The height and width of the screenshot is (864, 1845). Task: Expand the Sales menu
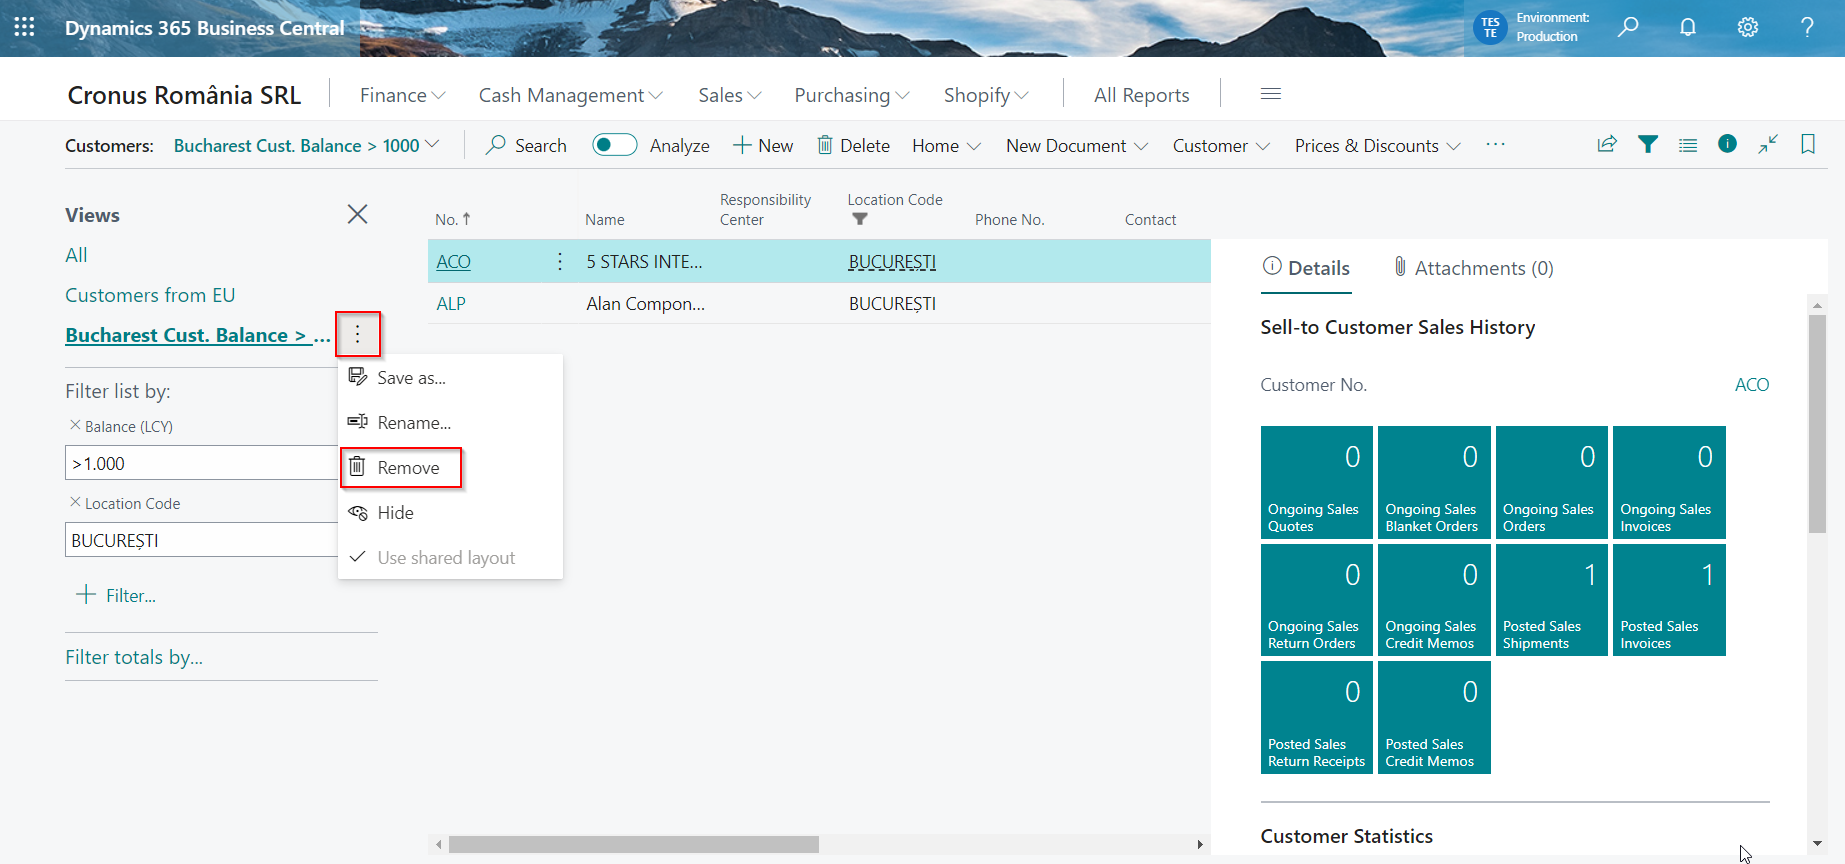pos(729,95)
